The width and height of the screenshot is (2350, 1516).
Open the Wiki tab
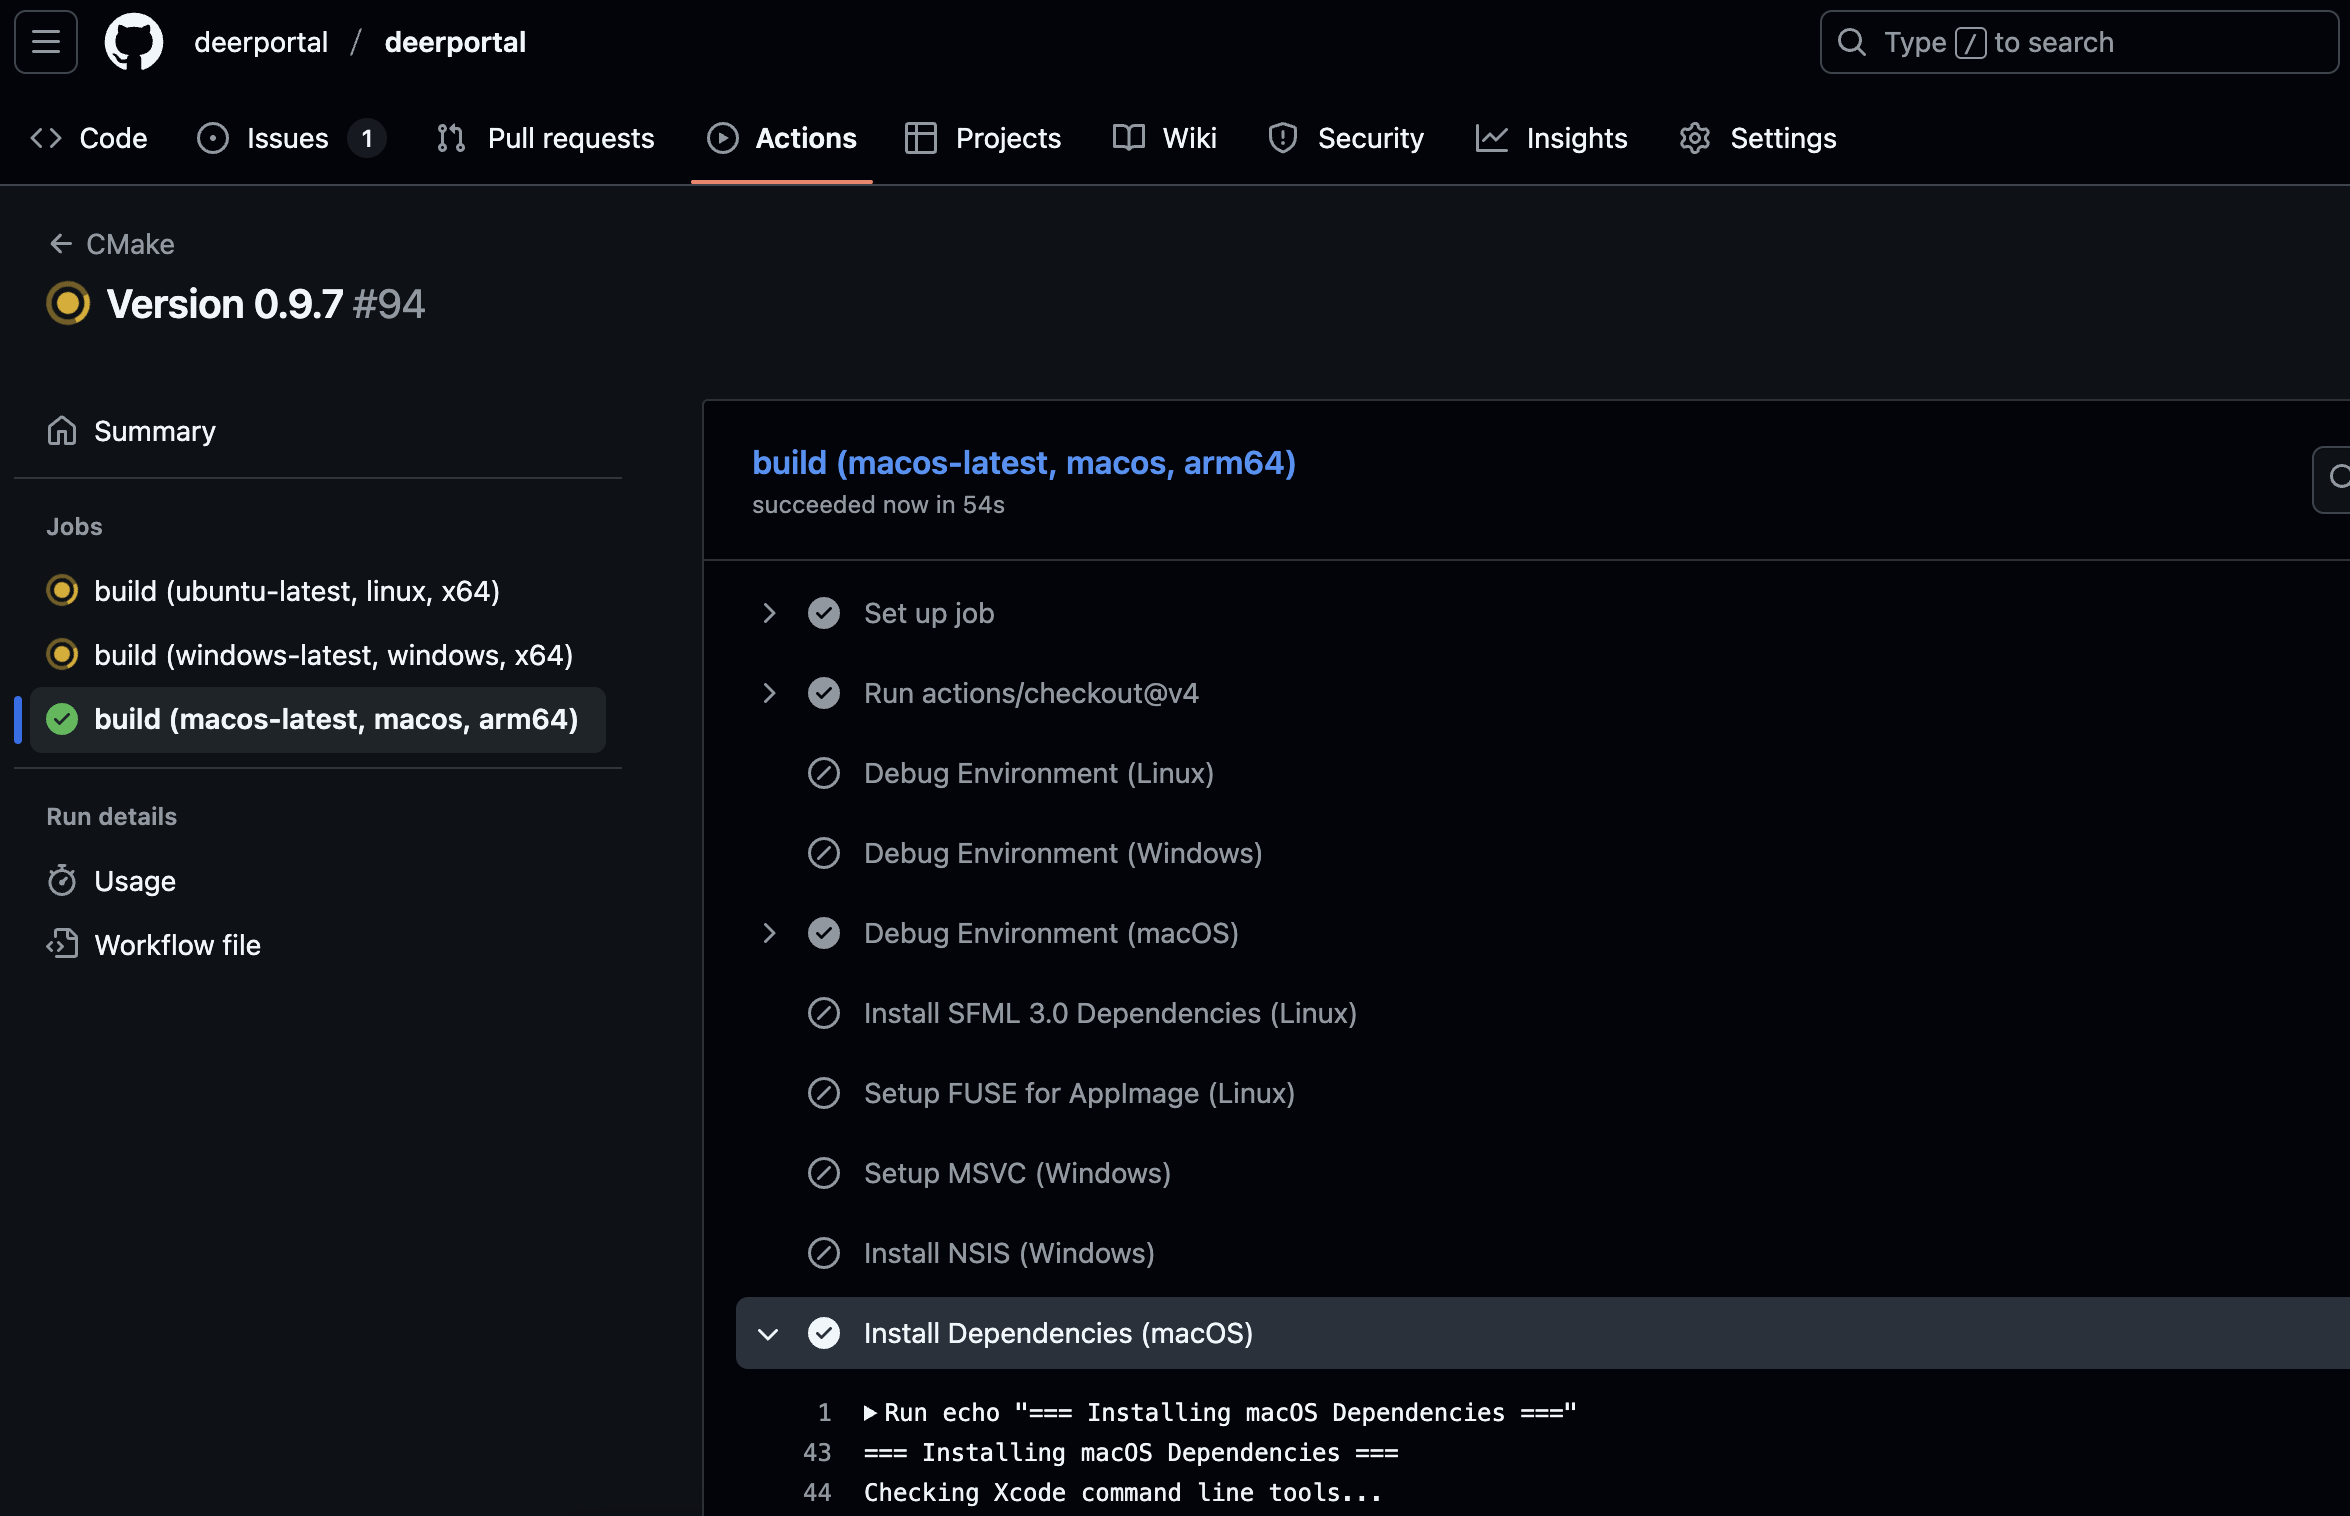[x=1165, y=138]
